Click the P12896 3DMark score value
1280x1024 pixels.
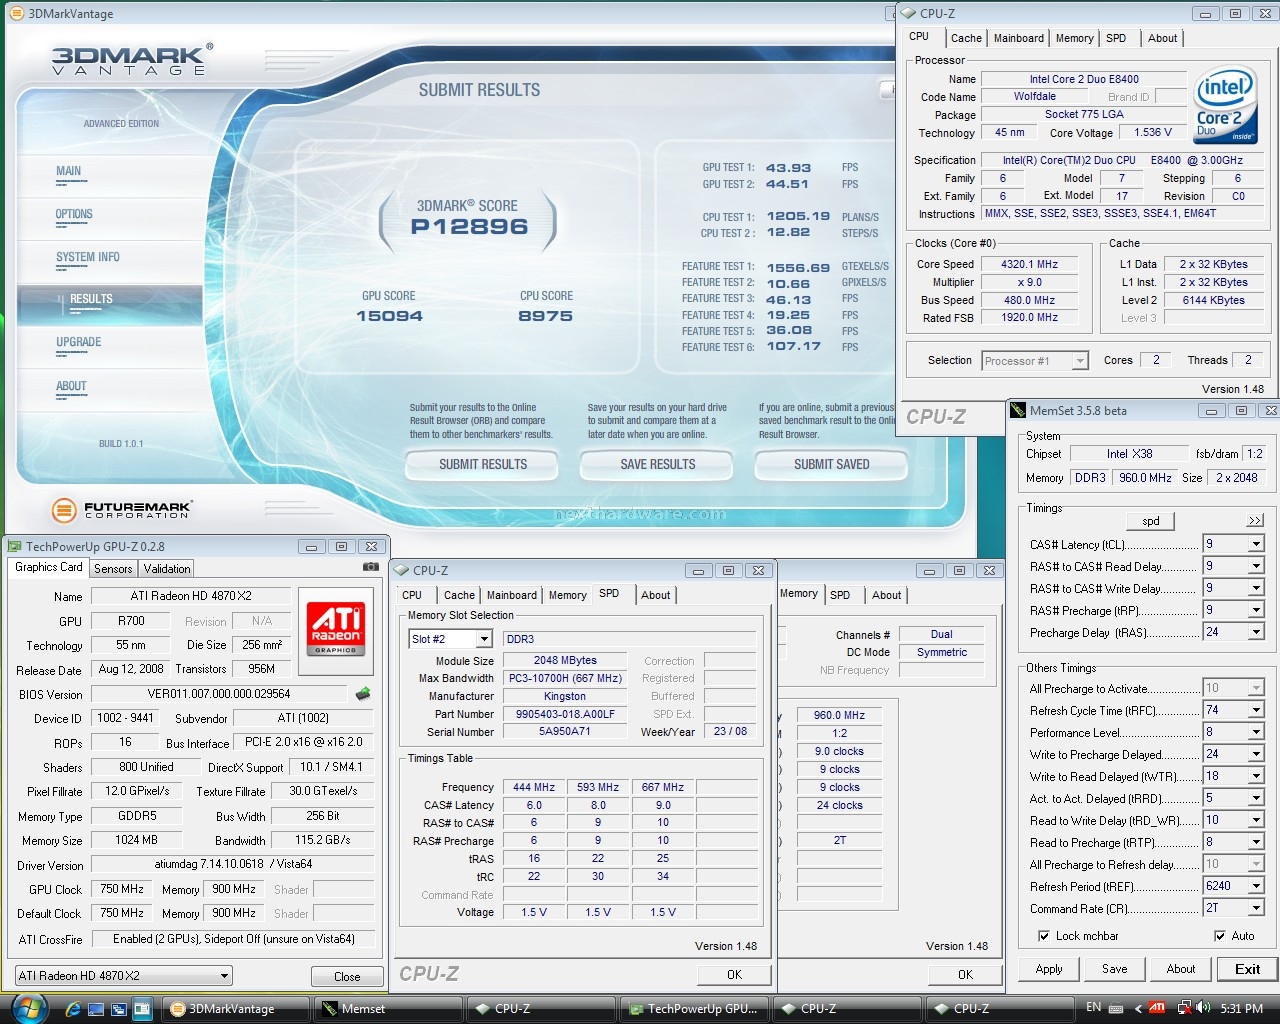point(469,226)
